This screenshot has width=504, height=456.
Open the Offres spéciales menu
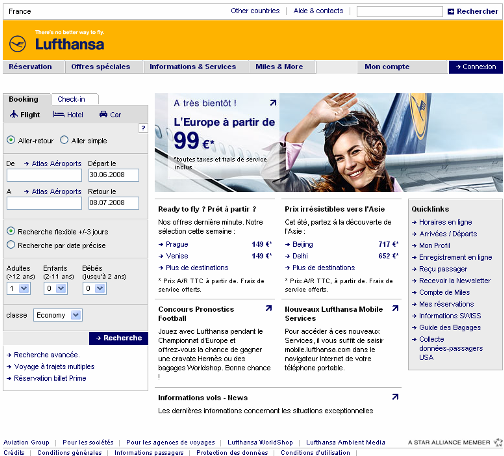(101, 67)
